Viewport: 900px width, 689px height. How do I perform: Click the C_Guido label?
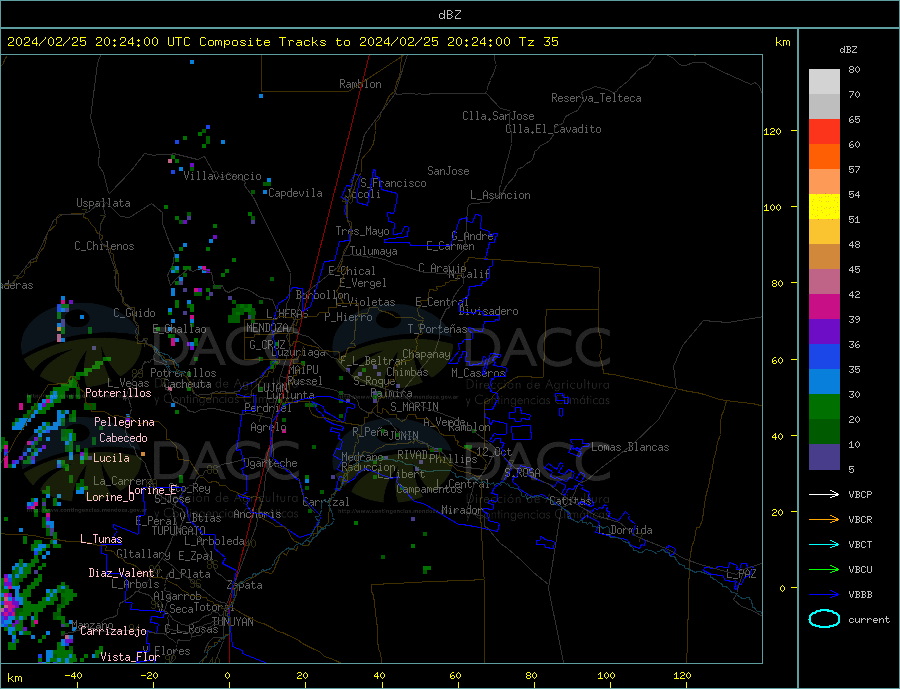pyautogui.click(x=134, y=313)
